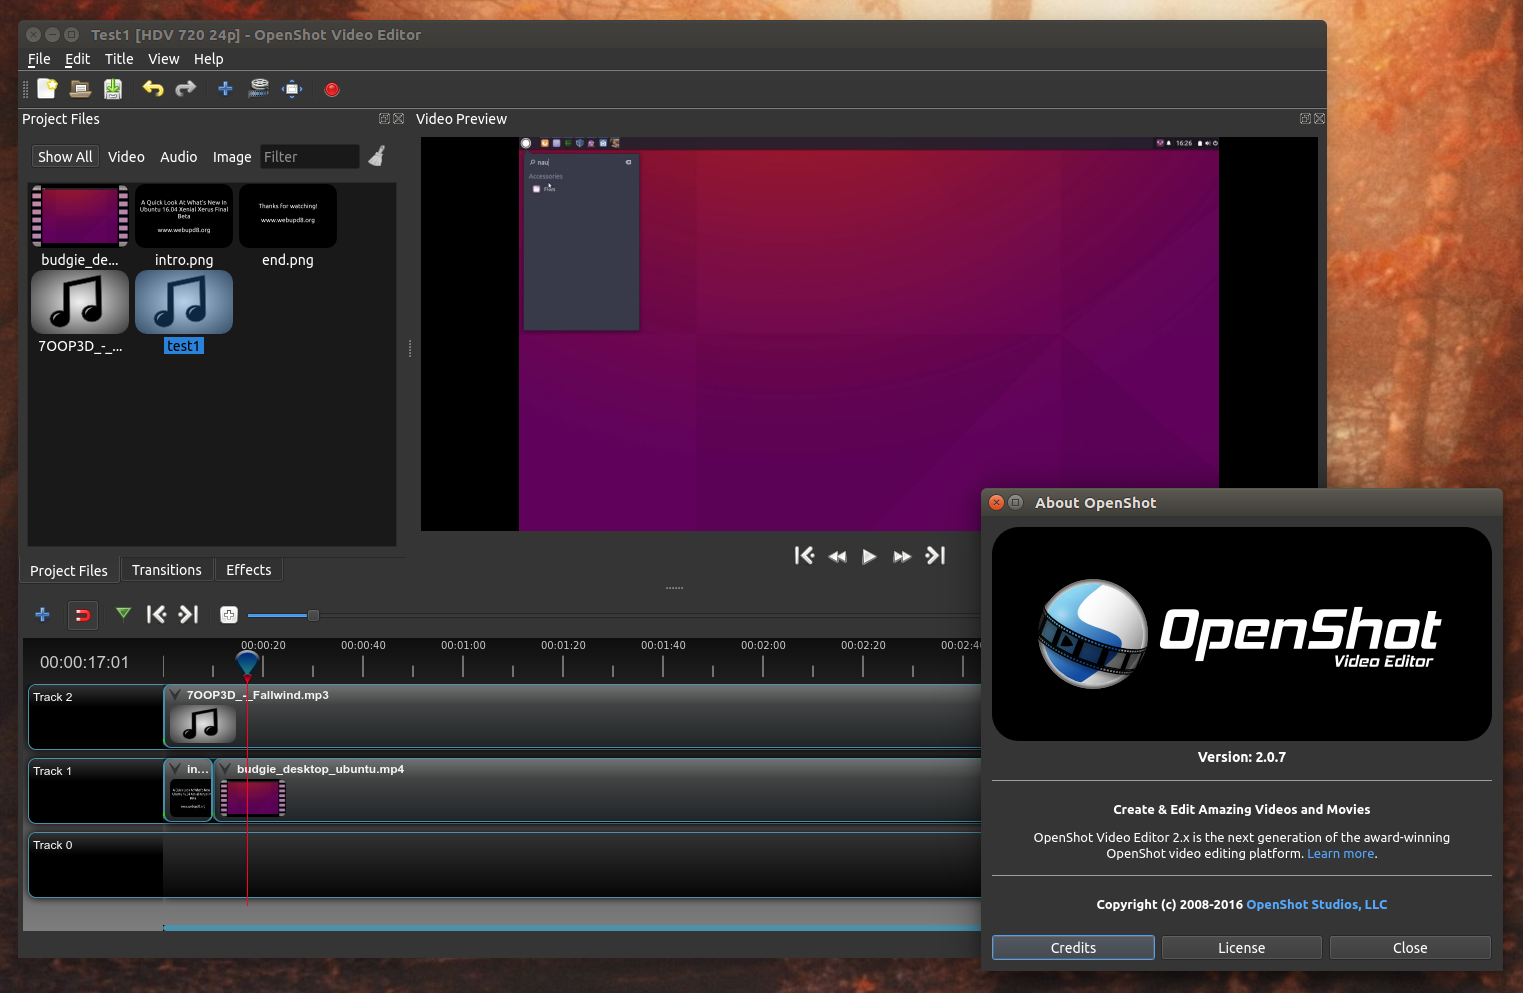1523x993 pixels.
Task: Select the Track 1 header label
Action: (x=53, y=771)
